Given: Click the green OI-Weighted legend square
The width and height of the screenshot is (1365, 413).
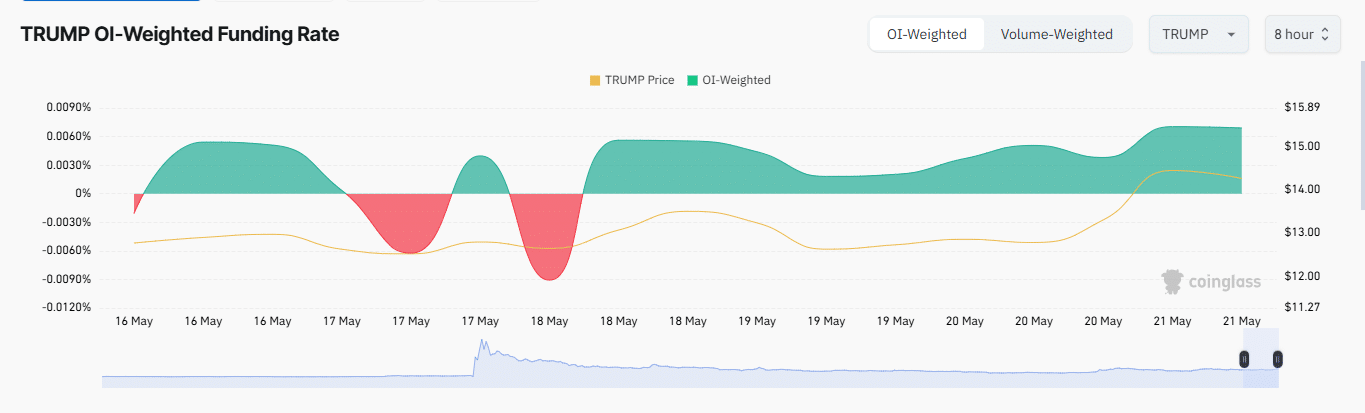Looking at the screenshot, I should (692, 80).
